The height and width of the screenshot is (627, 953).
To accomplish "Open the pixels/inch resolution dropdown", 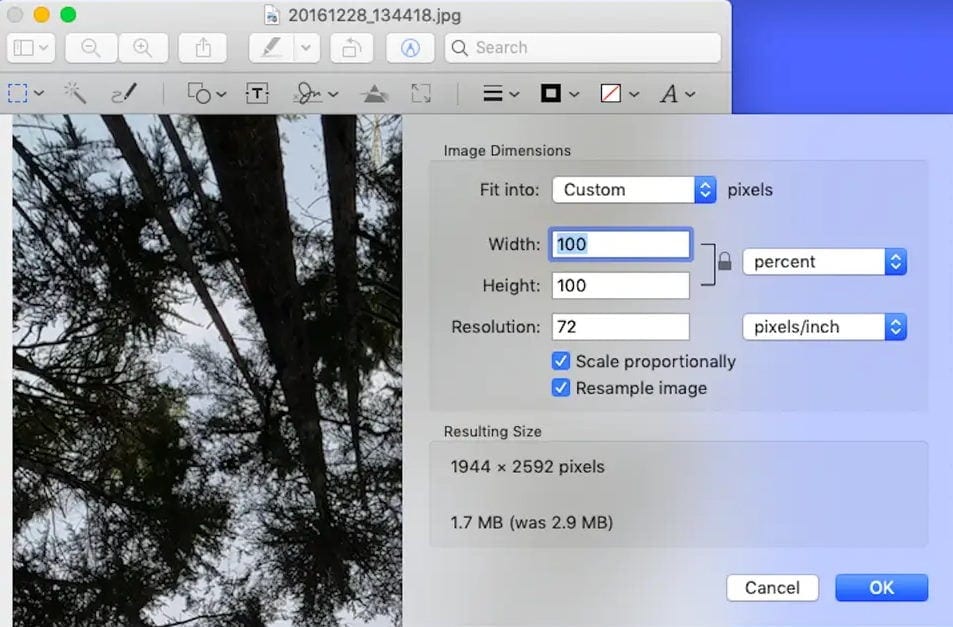I will click(824, 326).
